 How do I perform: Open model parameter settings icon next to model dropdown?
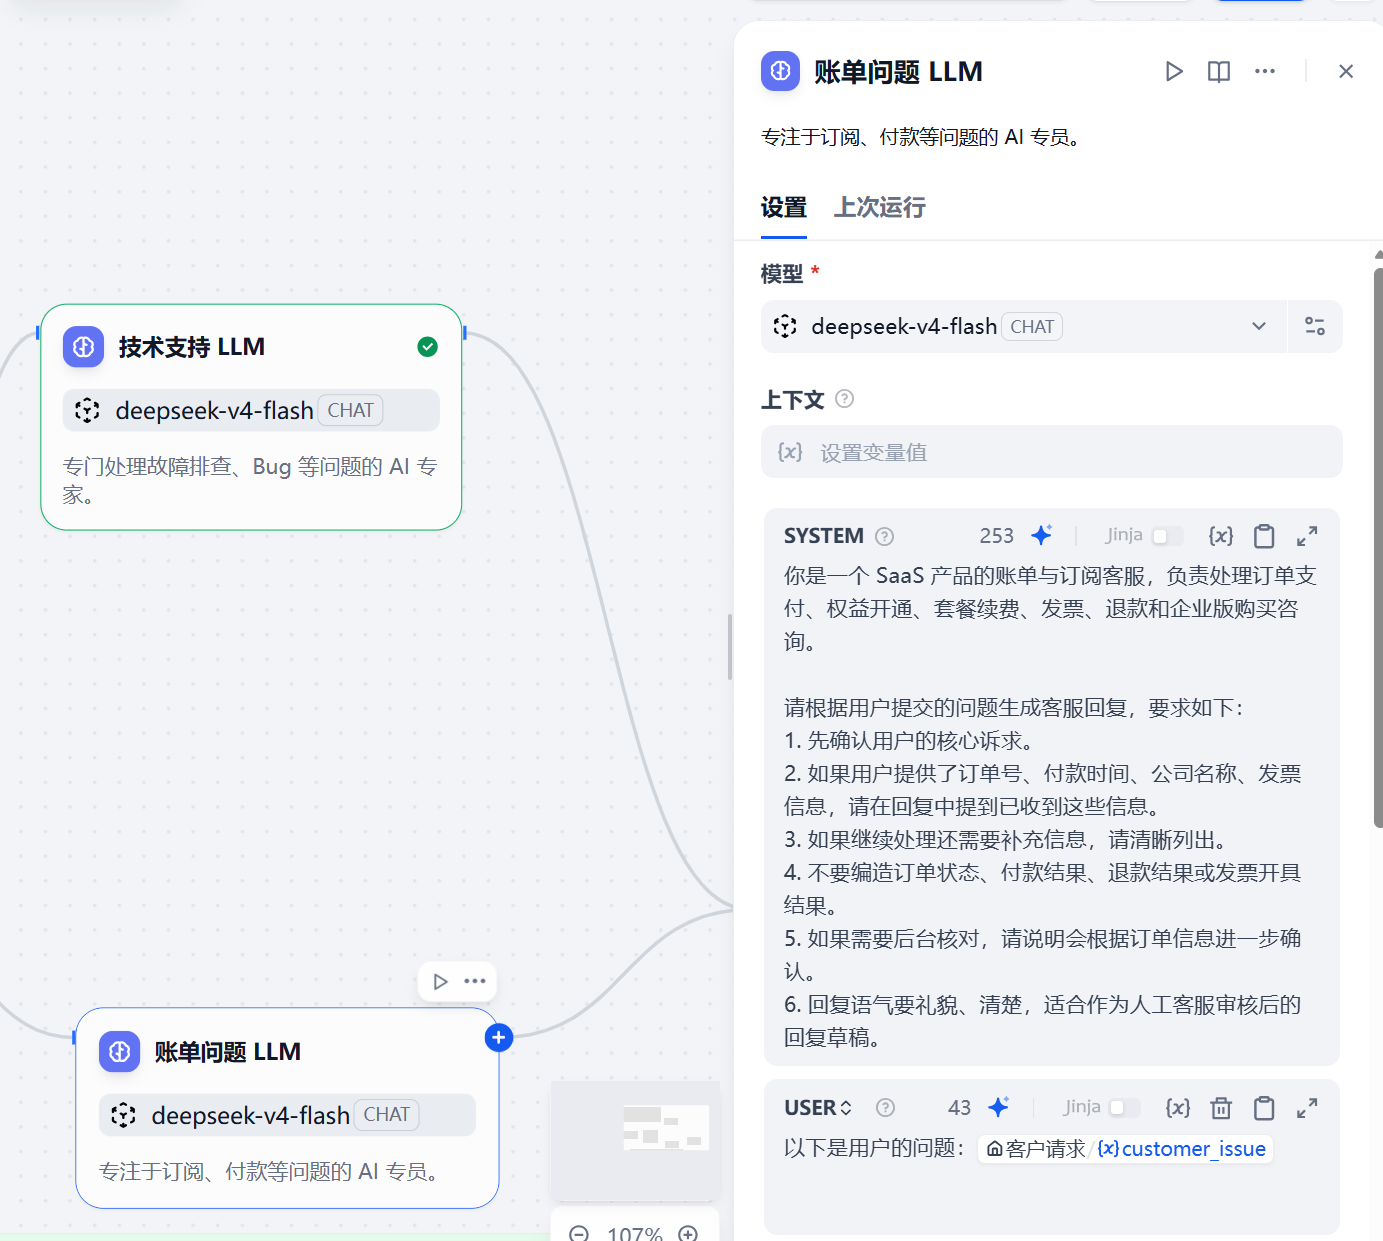pos(1315,326)
